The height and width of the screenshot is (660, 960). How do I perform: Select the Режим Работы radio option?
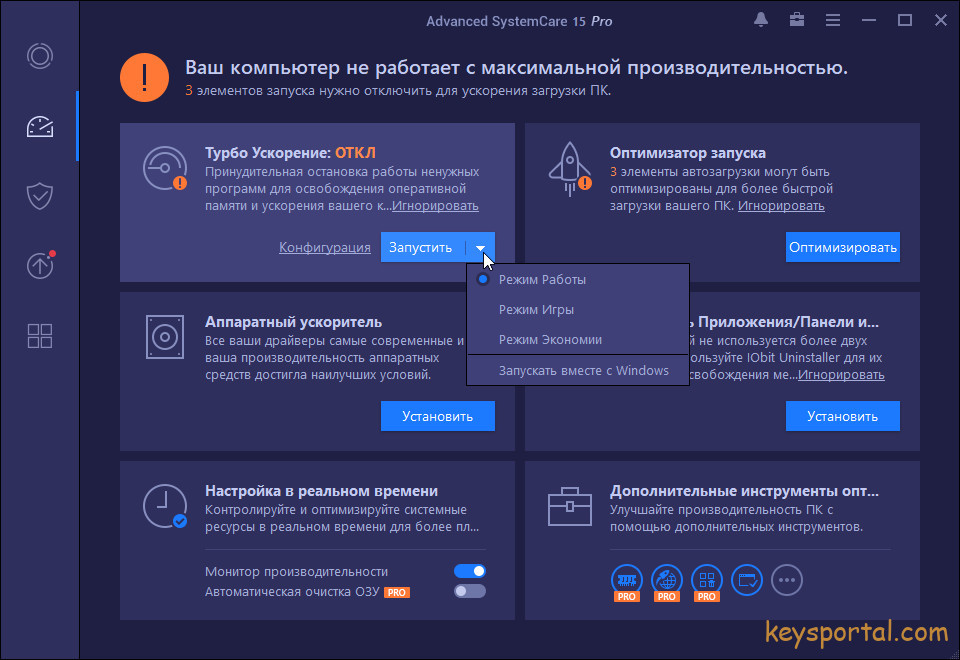542,280
